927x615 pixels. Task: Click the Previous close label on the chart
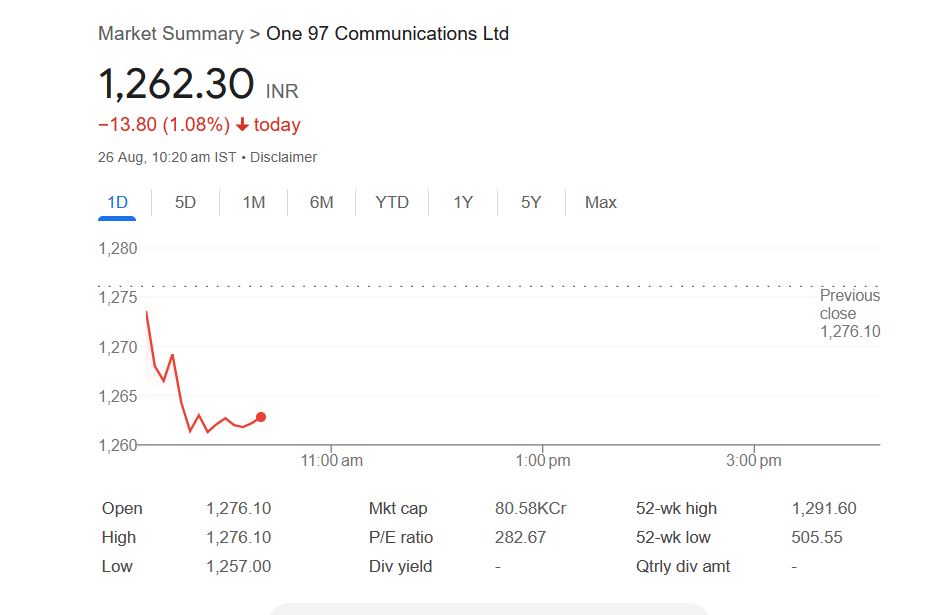click(x=849, y=304)
